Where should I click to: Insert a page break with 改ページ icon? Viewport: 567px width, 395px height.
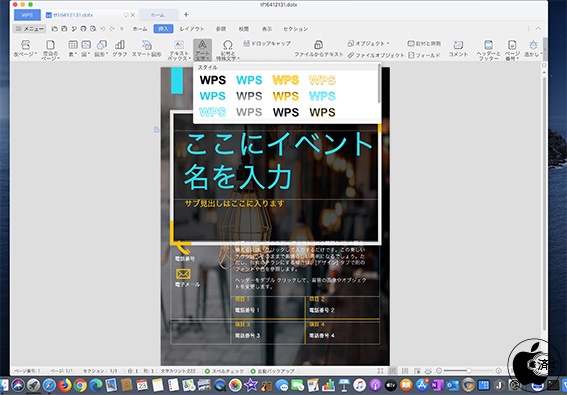click(25, 48)
